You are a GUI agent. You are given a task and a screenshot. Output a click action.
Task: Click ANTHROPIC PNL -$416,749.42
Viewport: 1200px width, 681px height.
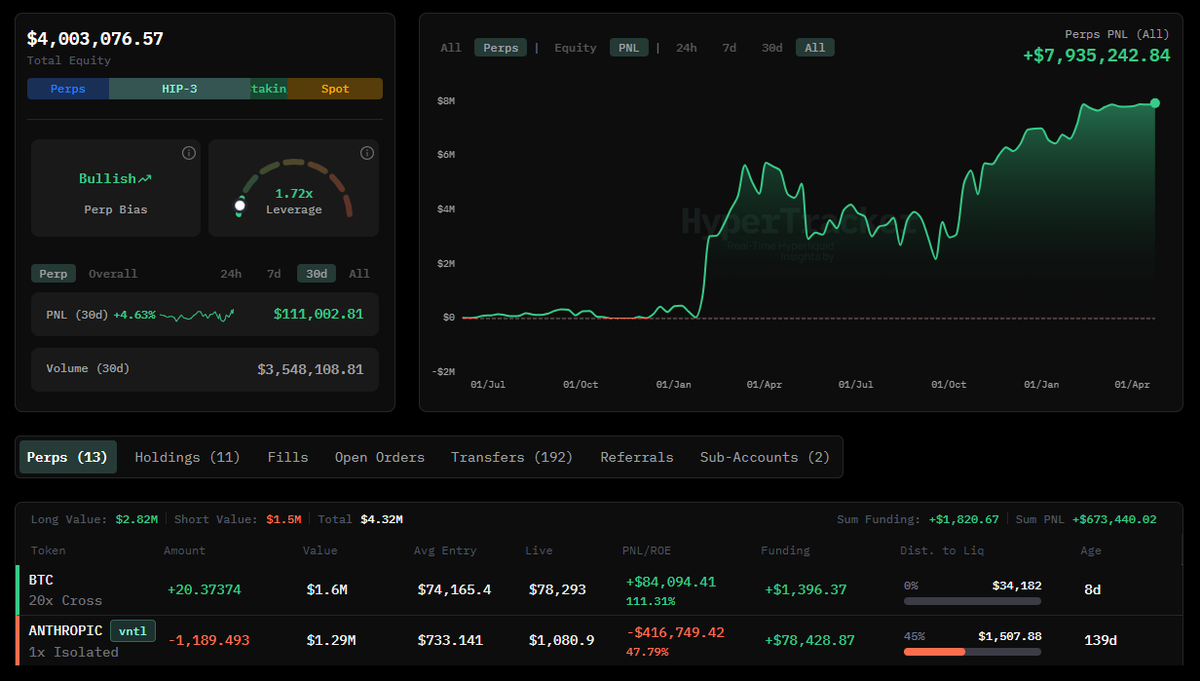[x=674, y=633]
